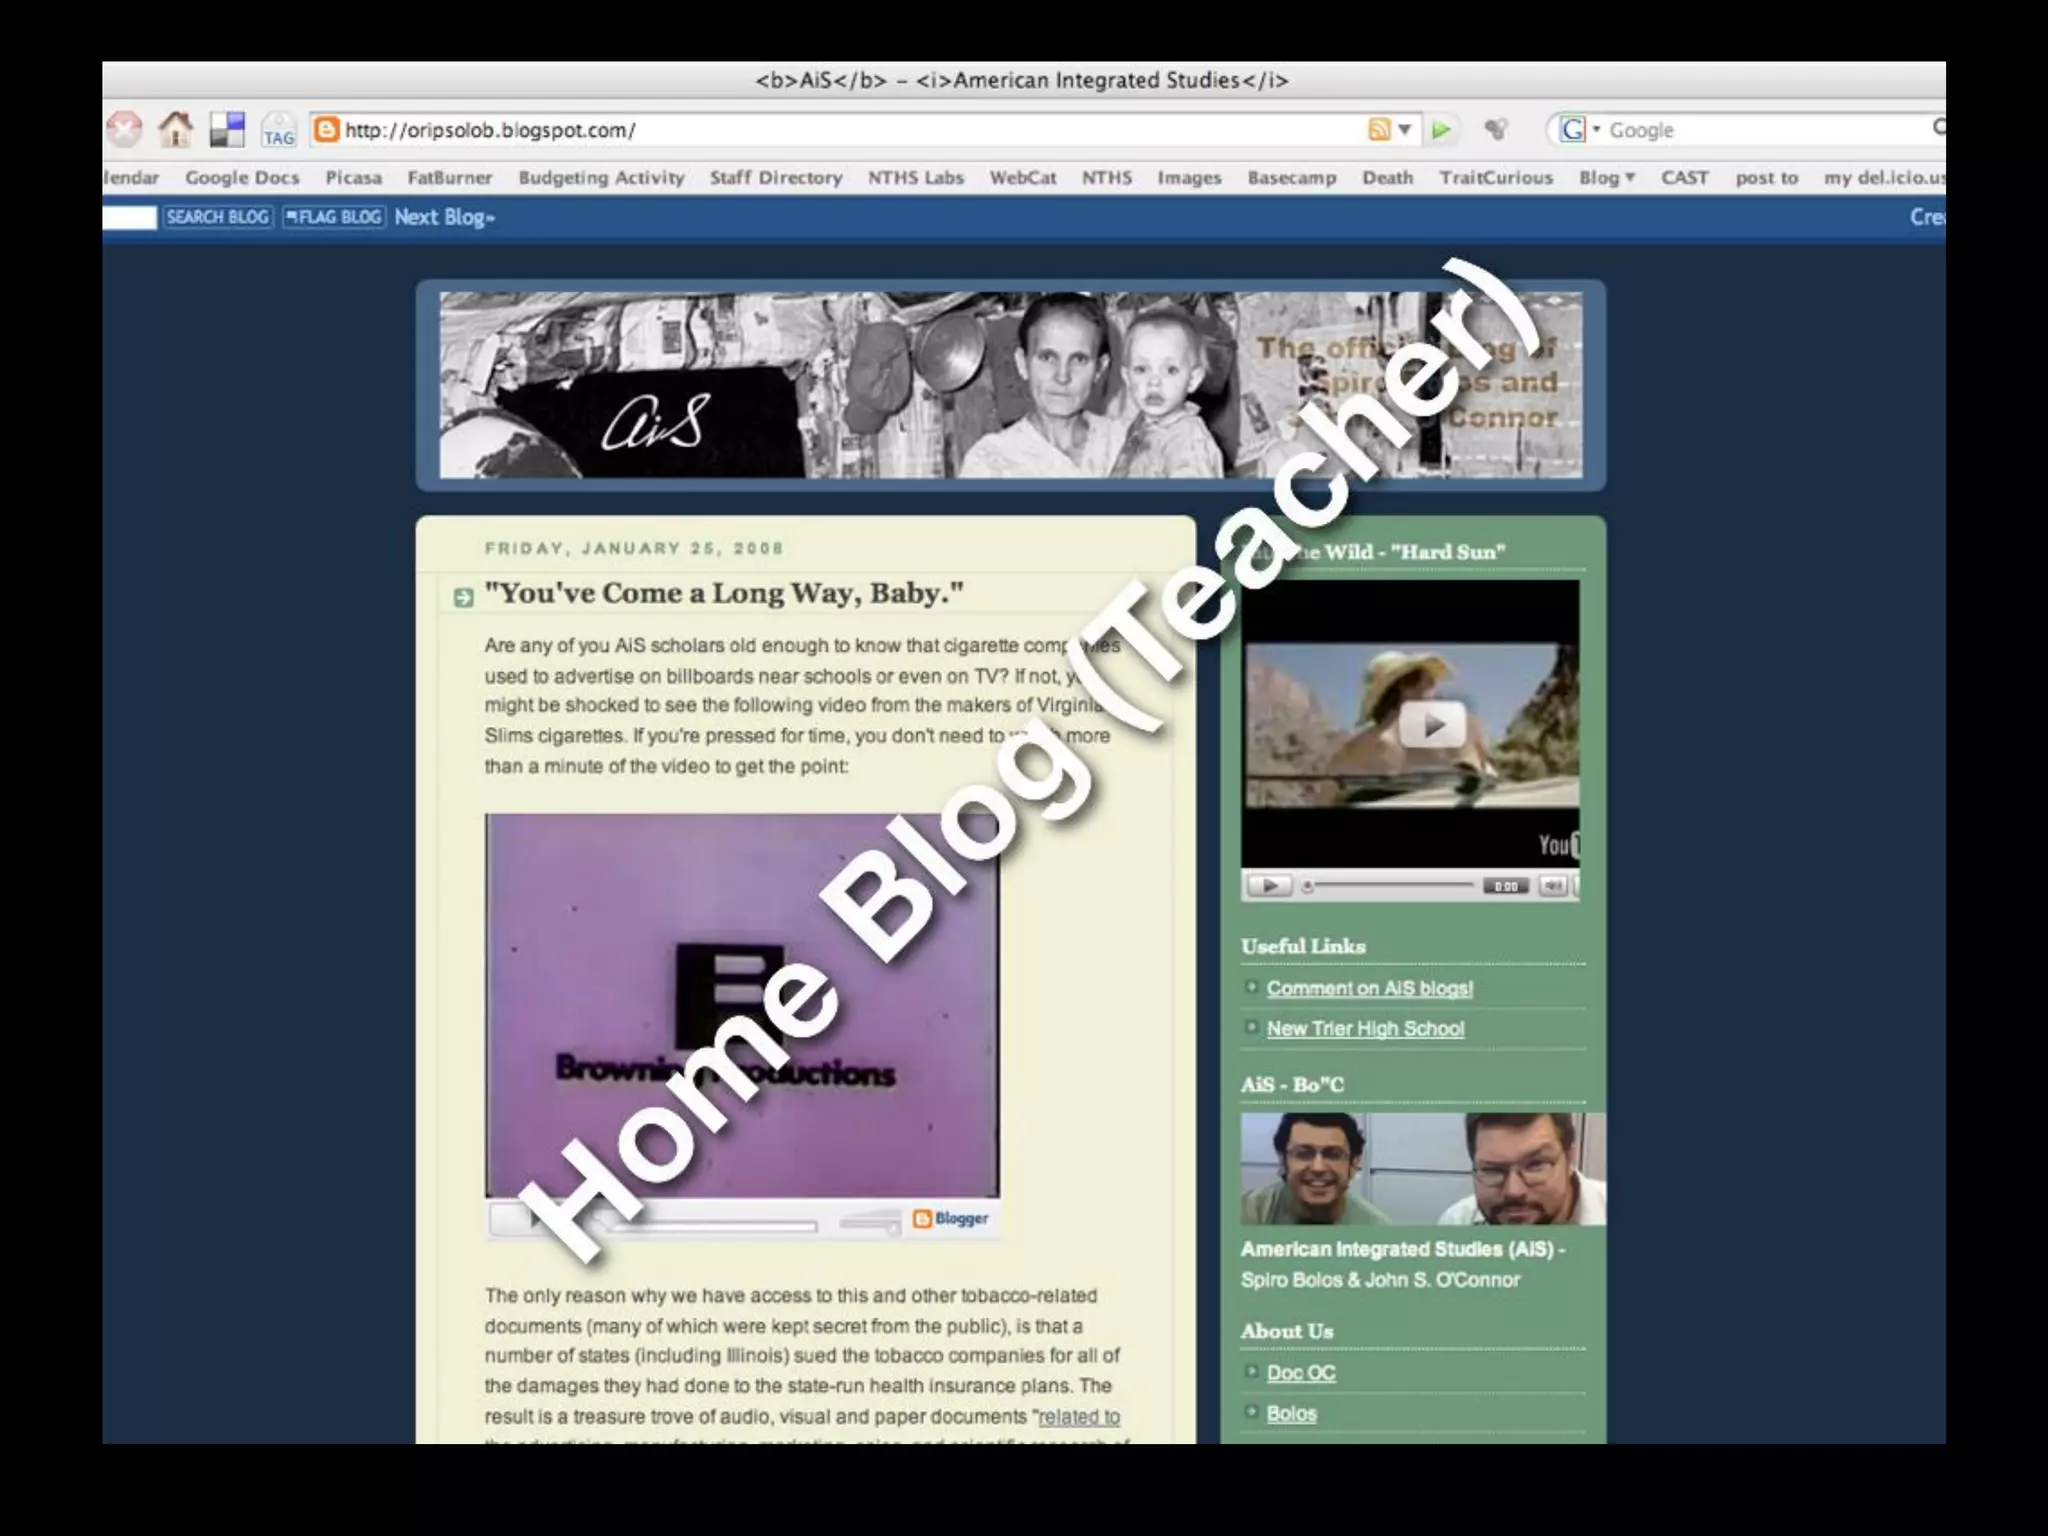Mute the sidebar video player volume
This screenshot has width=2048, height=1536.
click(1552, 886)
